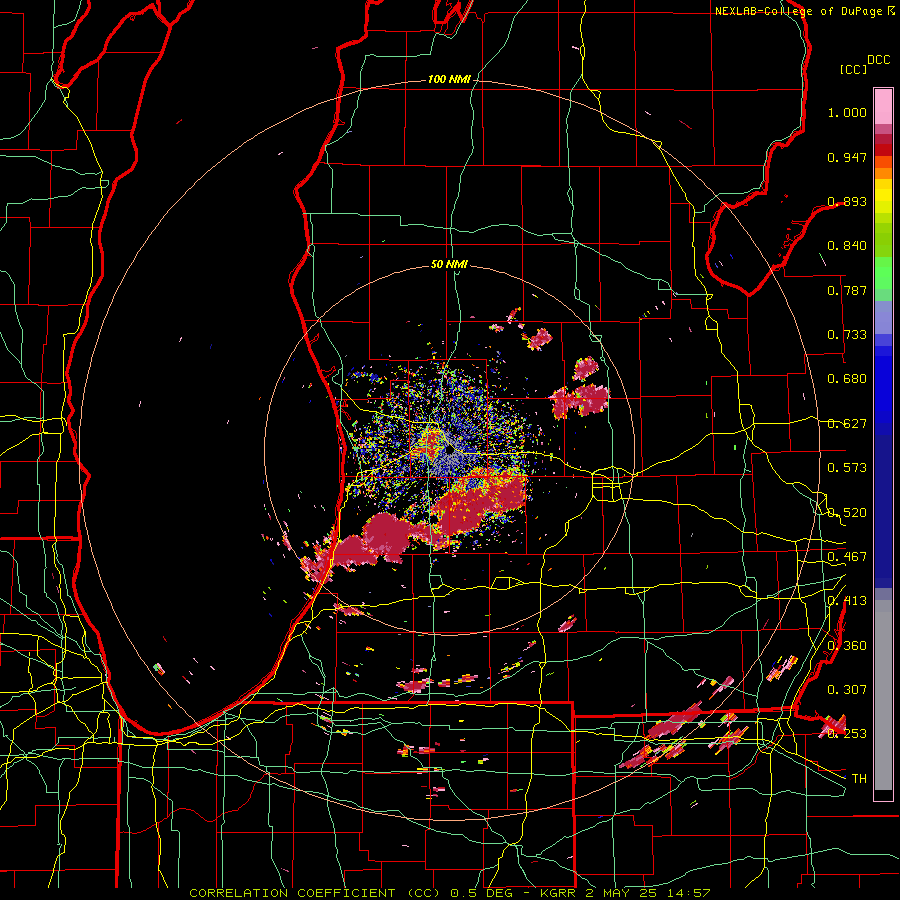Select the 0.680 scale value
This screenshot has width=900, height=900.
point(847,379)
